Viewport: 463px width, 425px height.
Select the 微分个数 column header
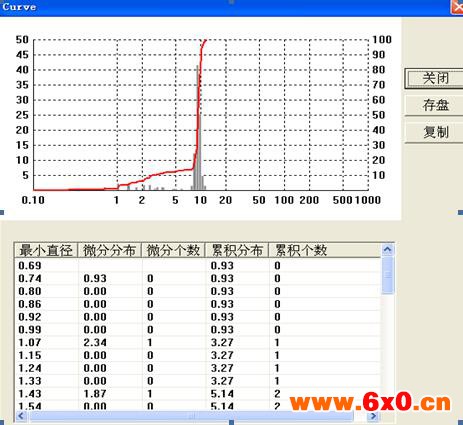pyautogui.click(x=173, y=250)
